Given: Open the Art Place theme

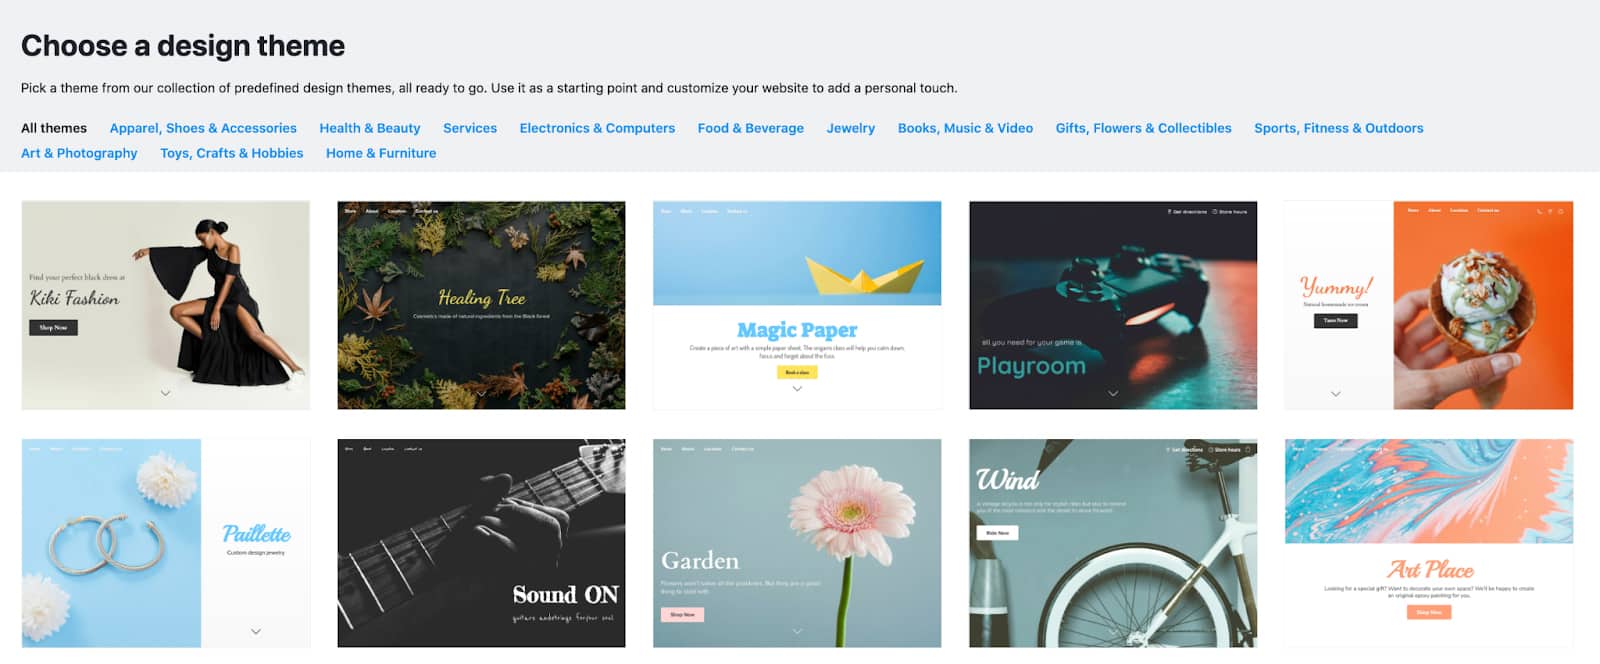Looking at the screenshot, I should pos(1429,543).
